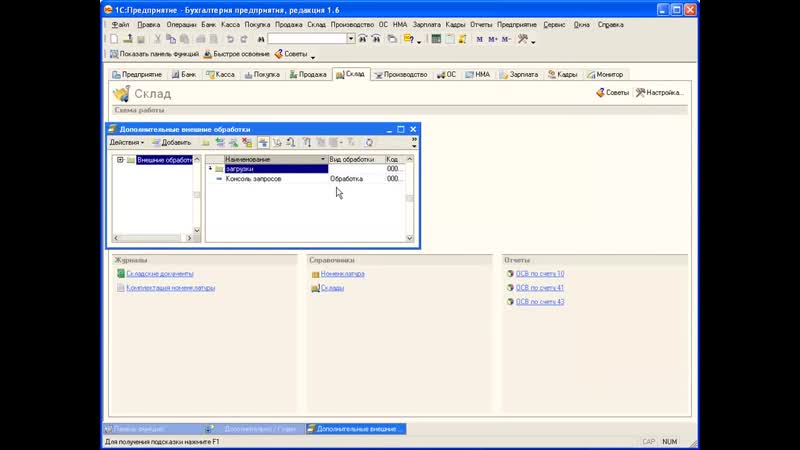Click Быстрое освоение toolbar button
The image size is (800, 450).
click(x=237, y=54)
